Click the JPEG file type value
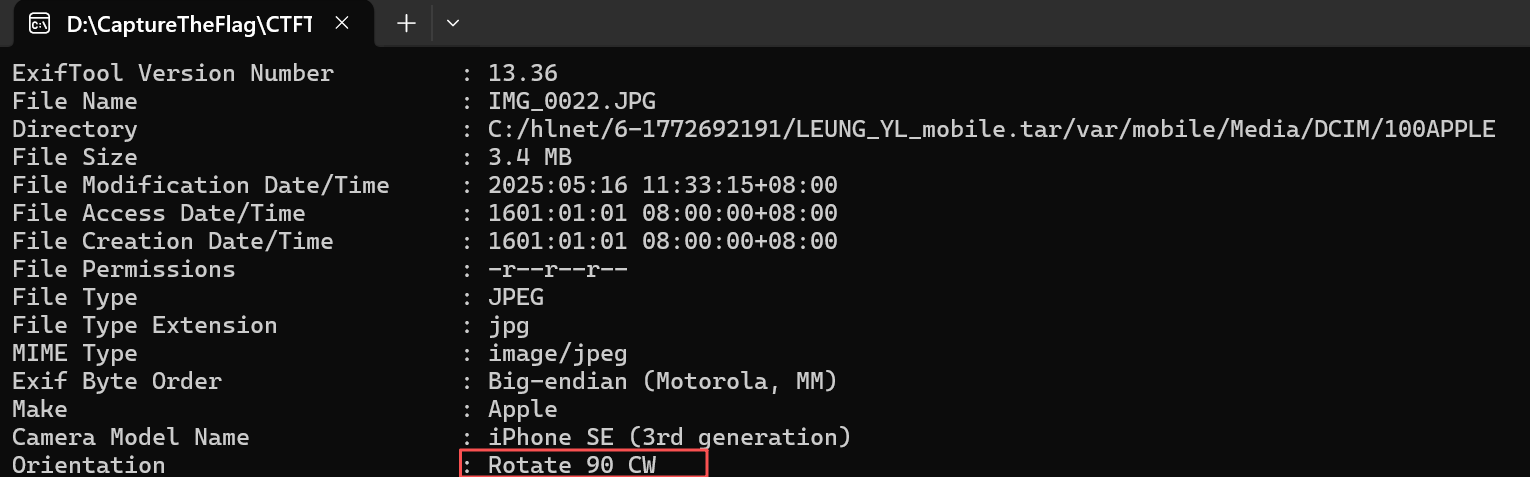Screen dimensions: 1530x477 (516, 297)
